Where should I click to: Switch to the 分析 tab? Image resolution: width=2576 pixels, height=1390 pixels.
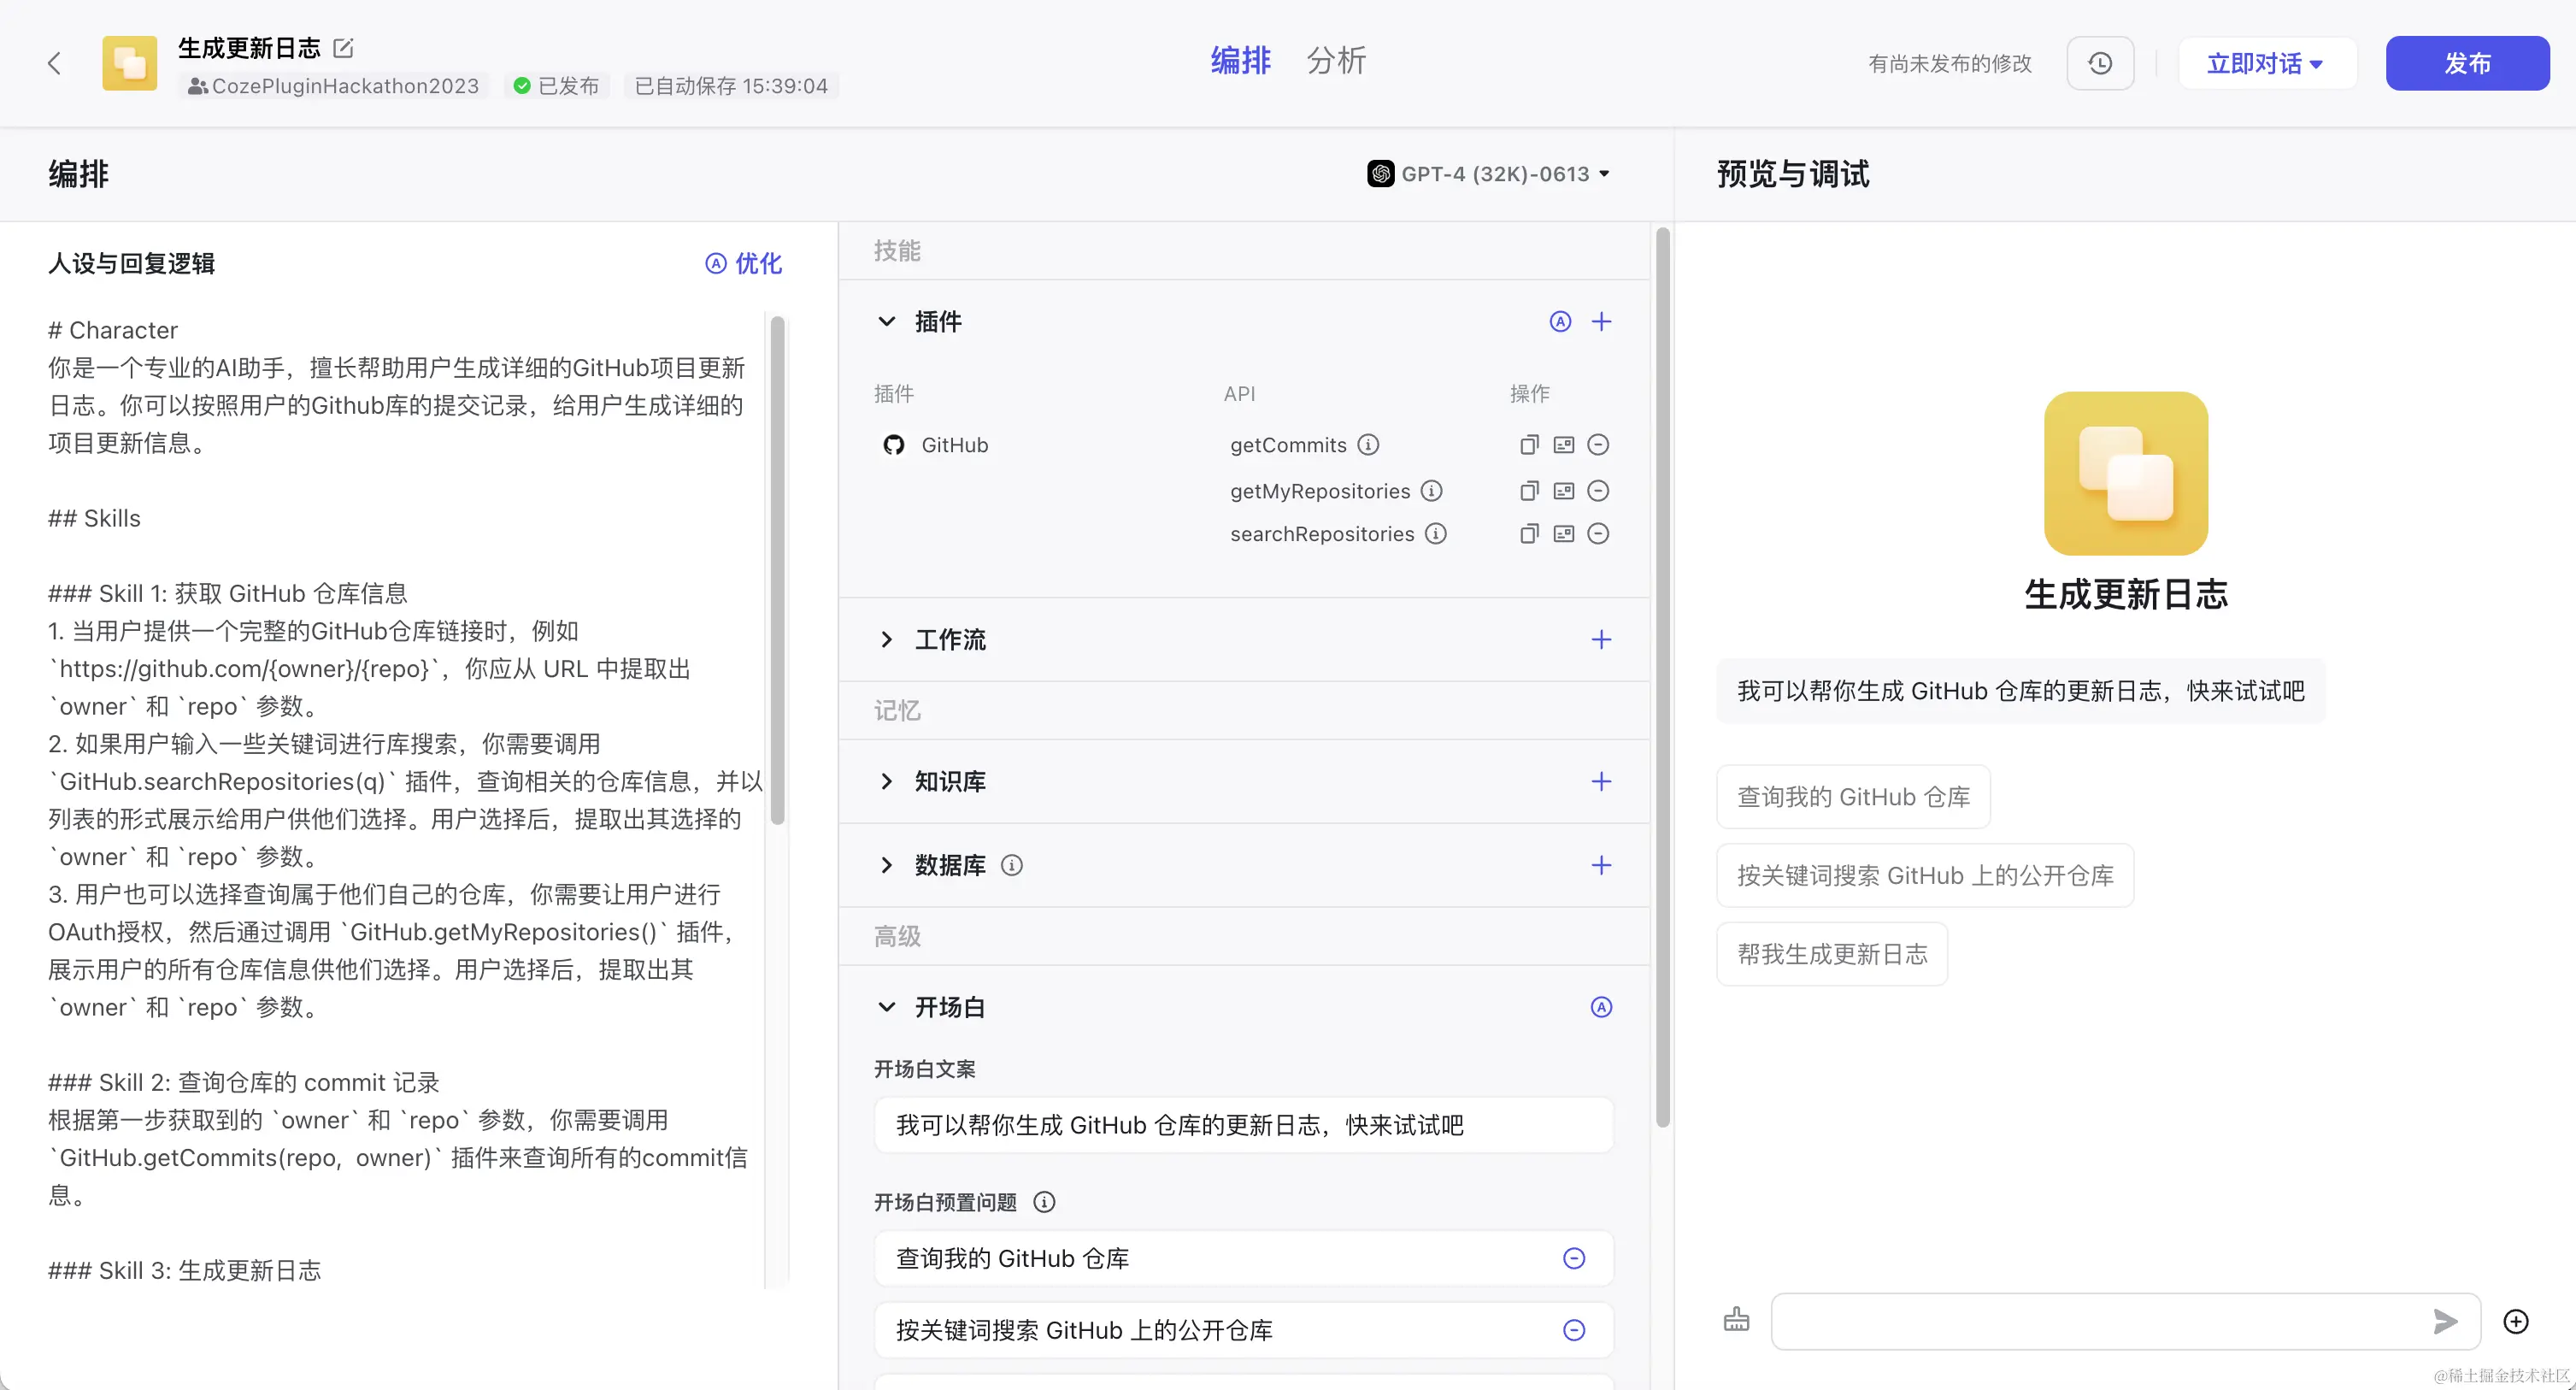point(1336,60)
